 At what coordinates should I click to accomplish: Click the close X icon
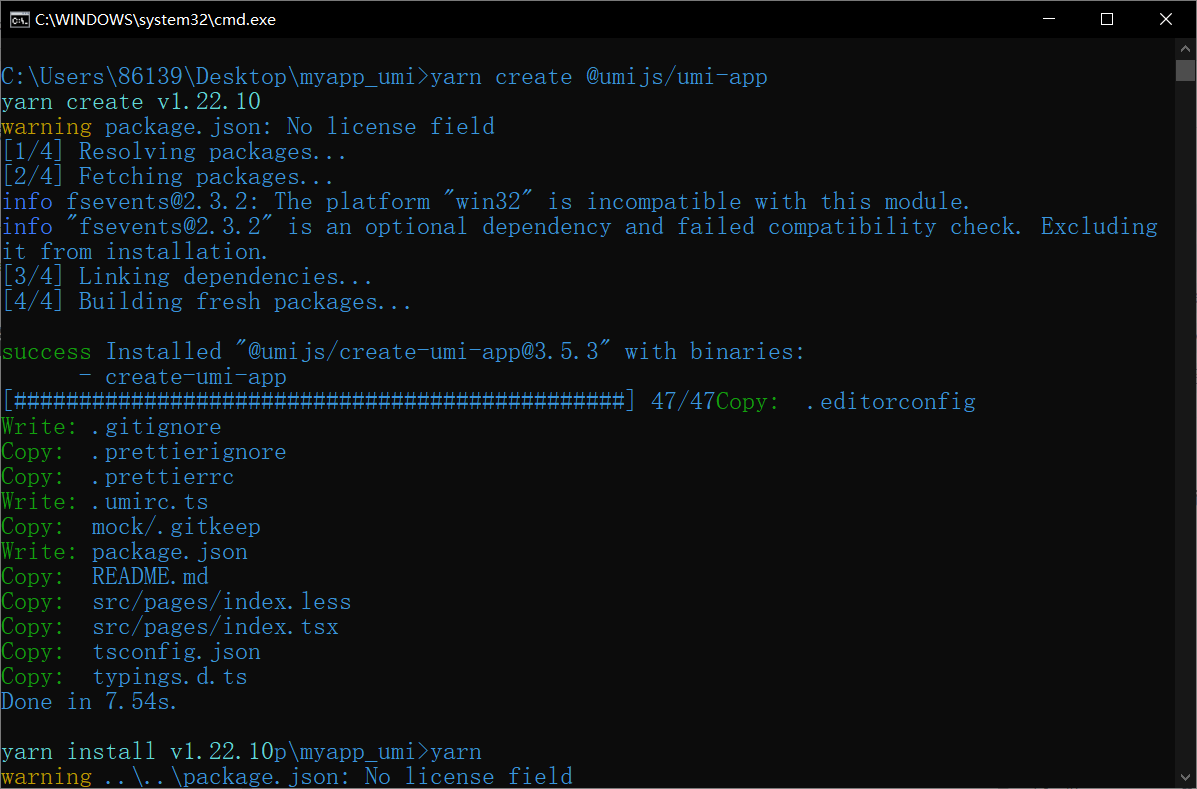tap(1166, 18)
